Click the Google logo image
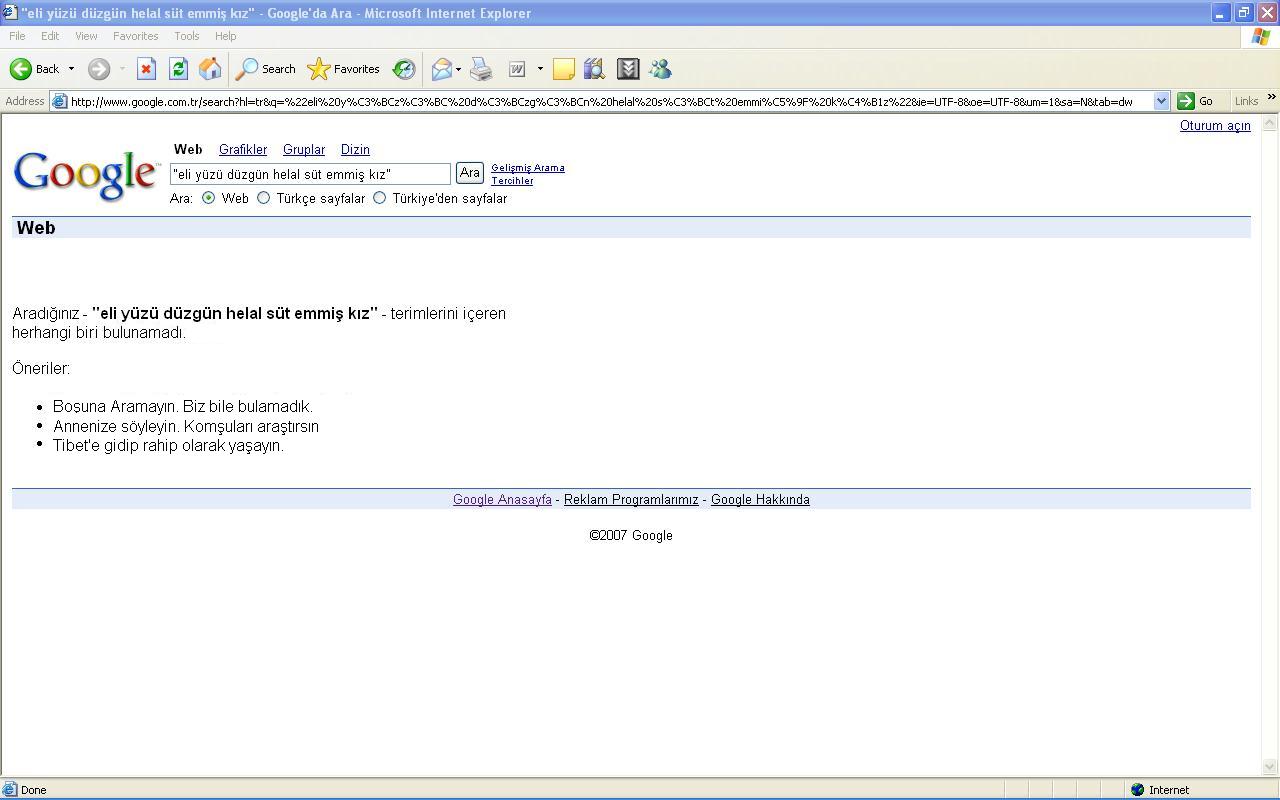1280x800 pixels. 86,176
